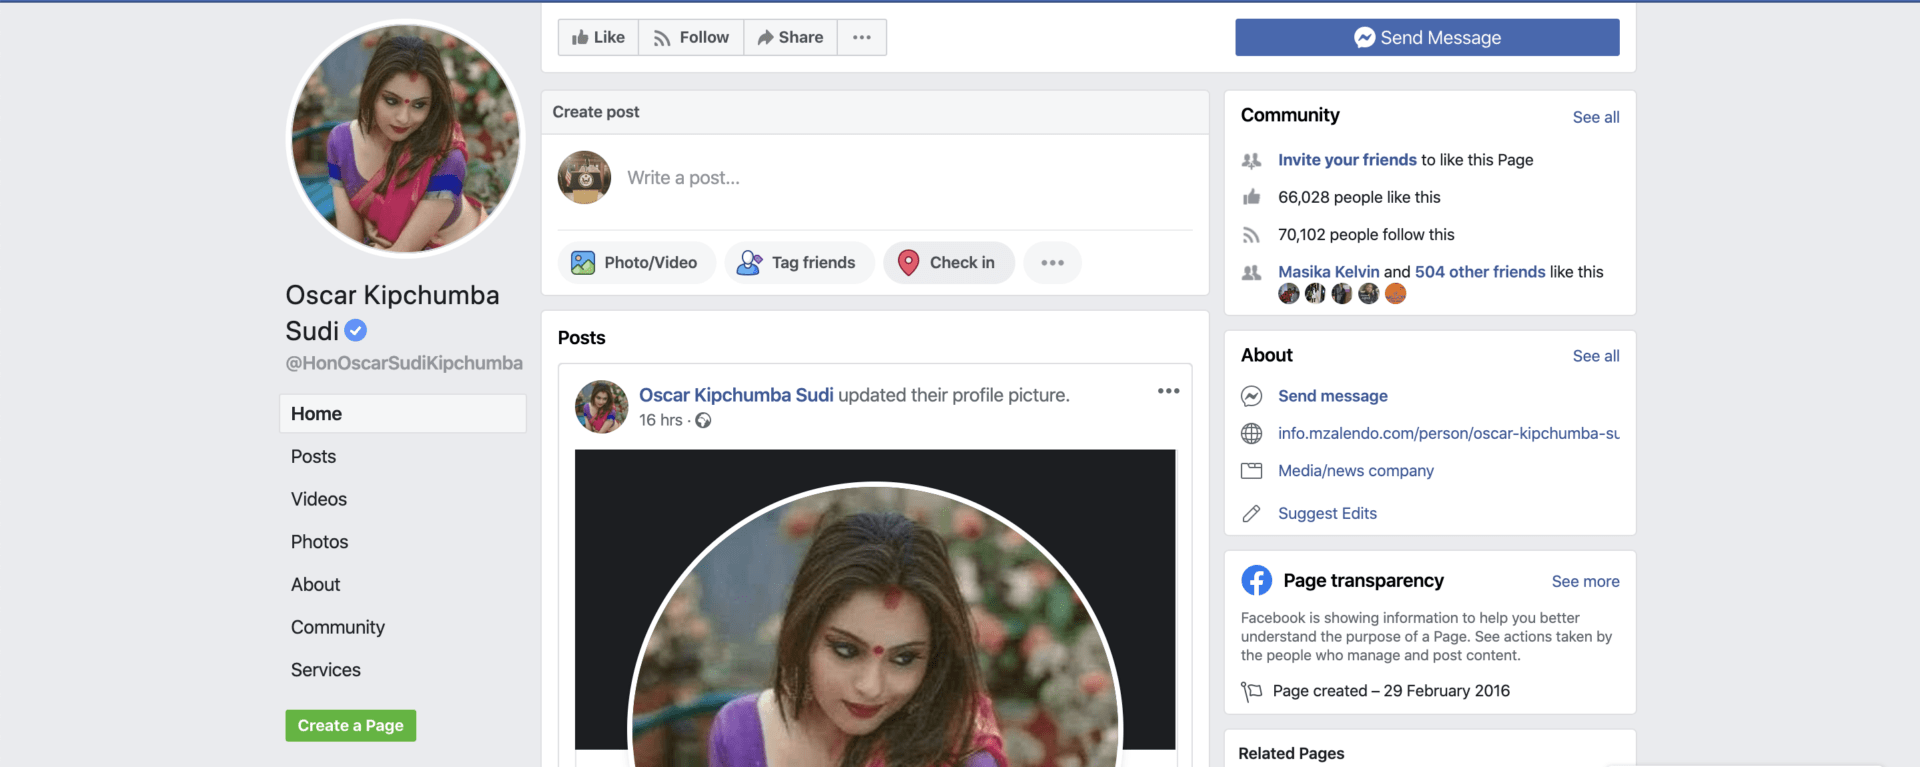Viewport: 1920px width, 767px height.
Task: Go to the Videos sidebar item
Action: tap(318, 499)
